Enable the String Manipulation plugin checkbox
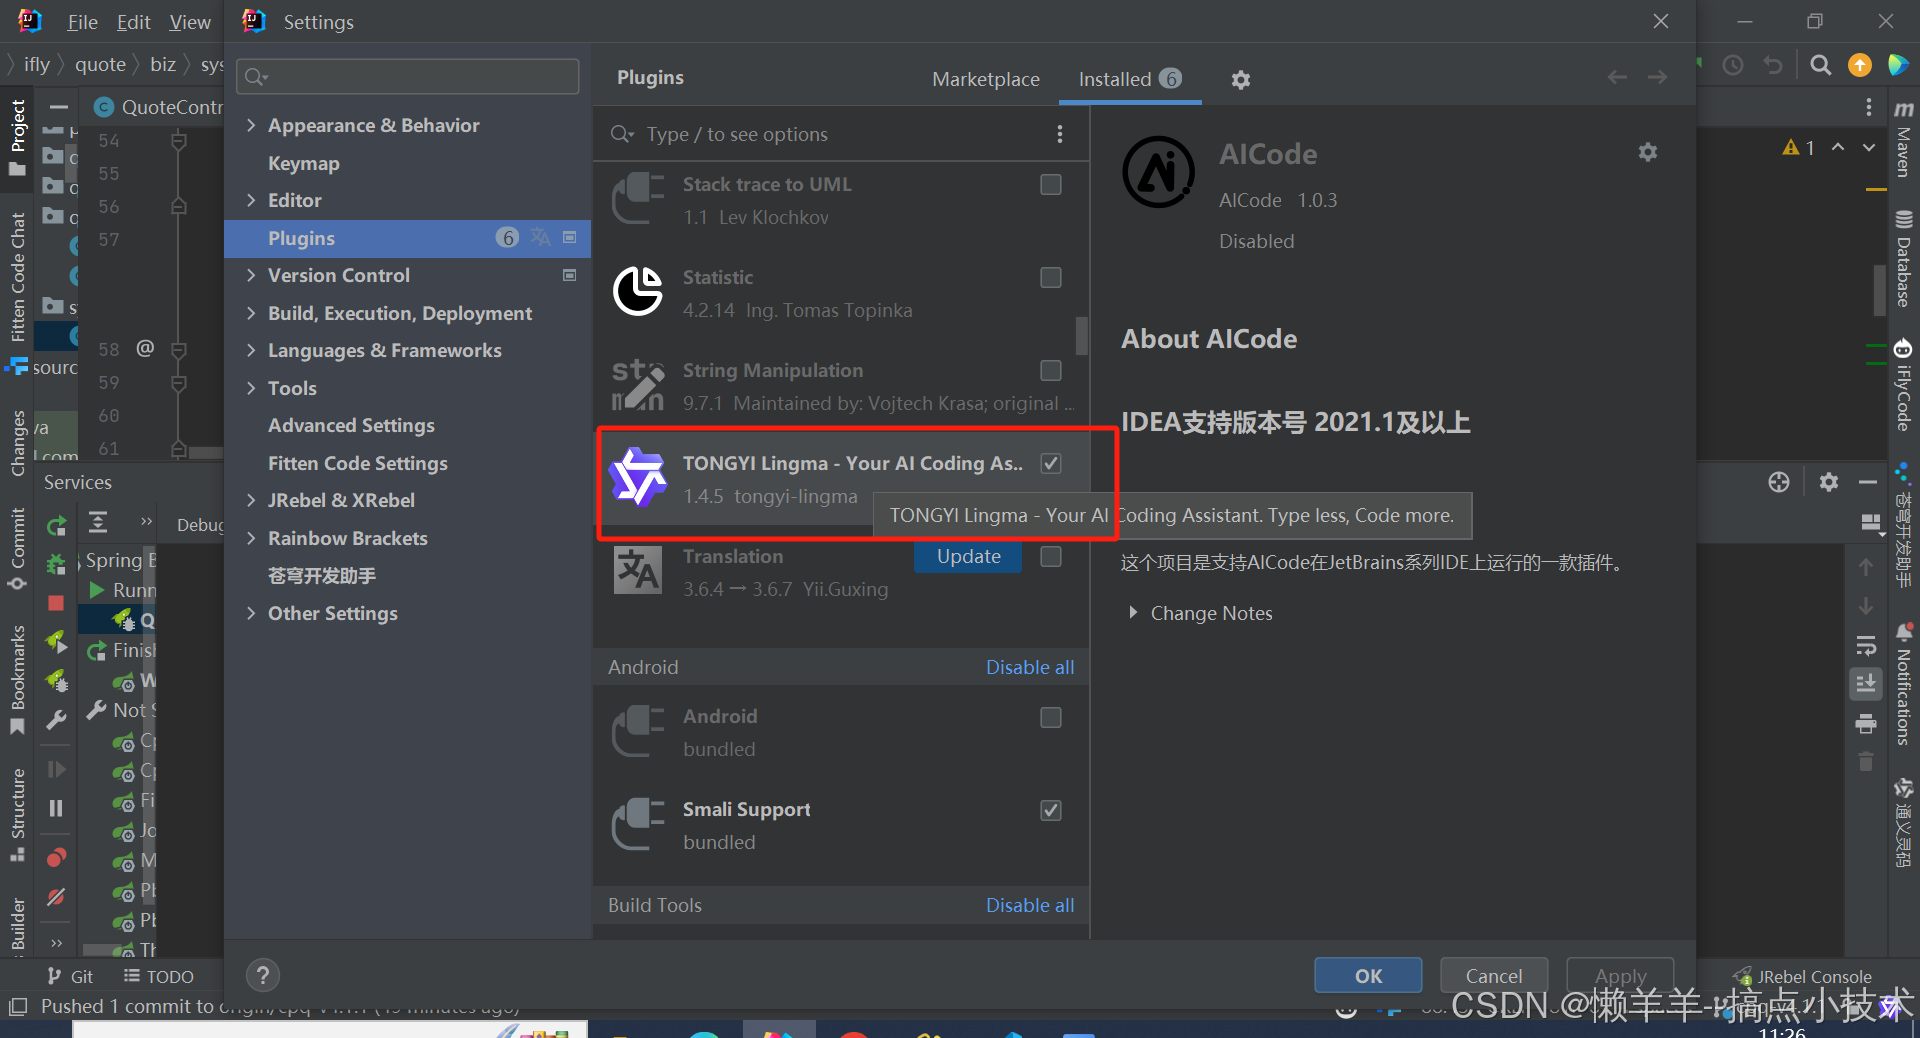 pyautogui.click(x=1051, y=370)
